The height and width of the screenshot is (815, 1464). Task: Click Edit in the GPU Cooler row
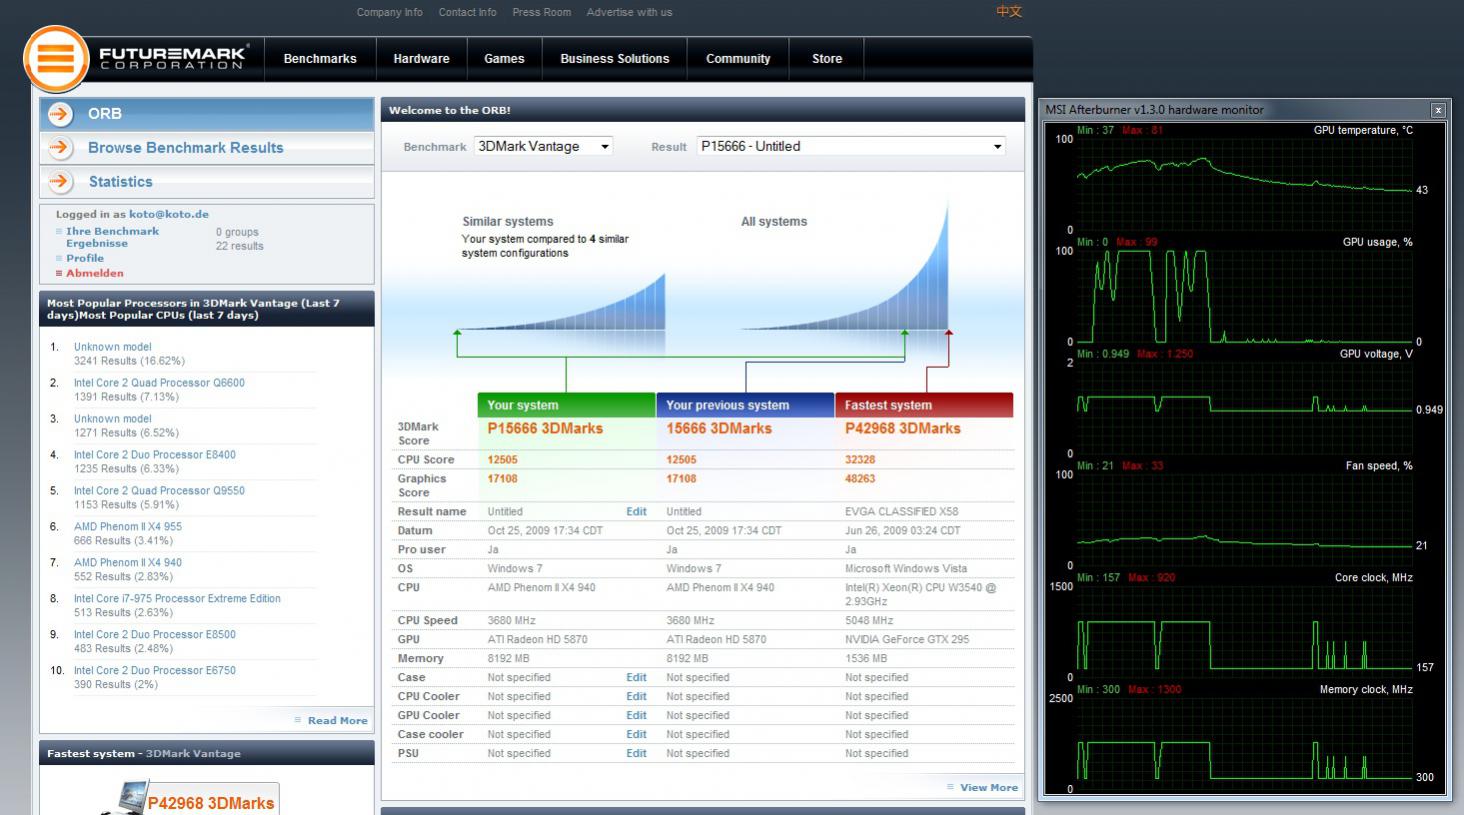[636, 715]
